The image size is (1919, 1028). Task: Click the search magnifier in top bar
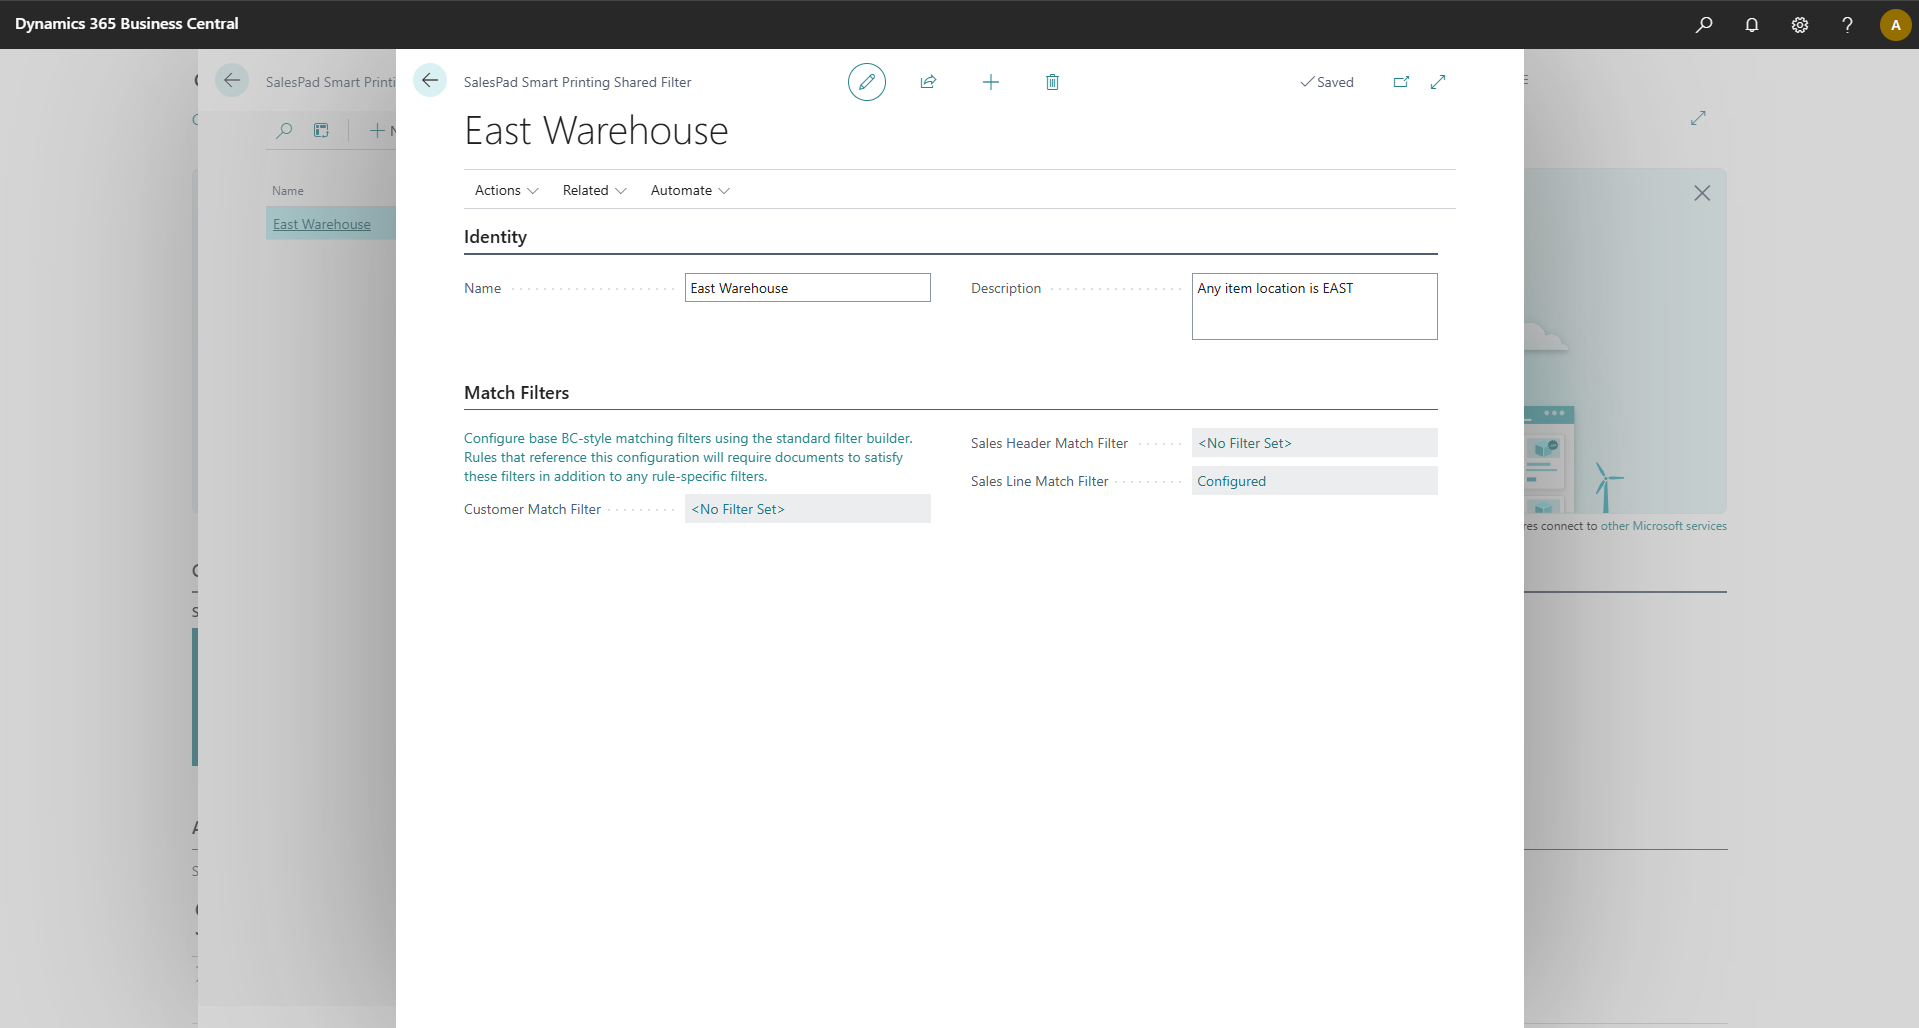click(x=1704, y=25)
